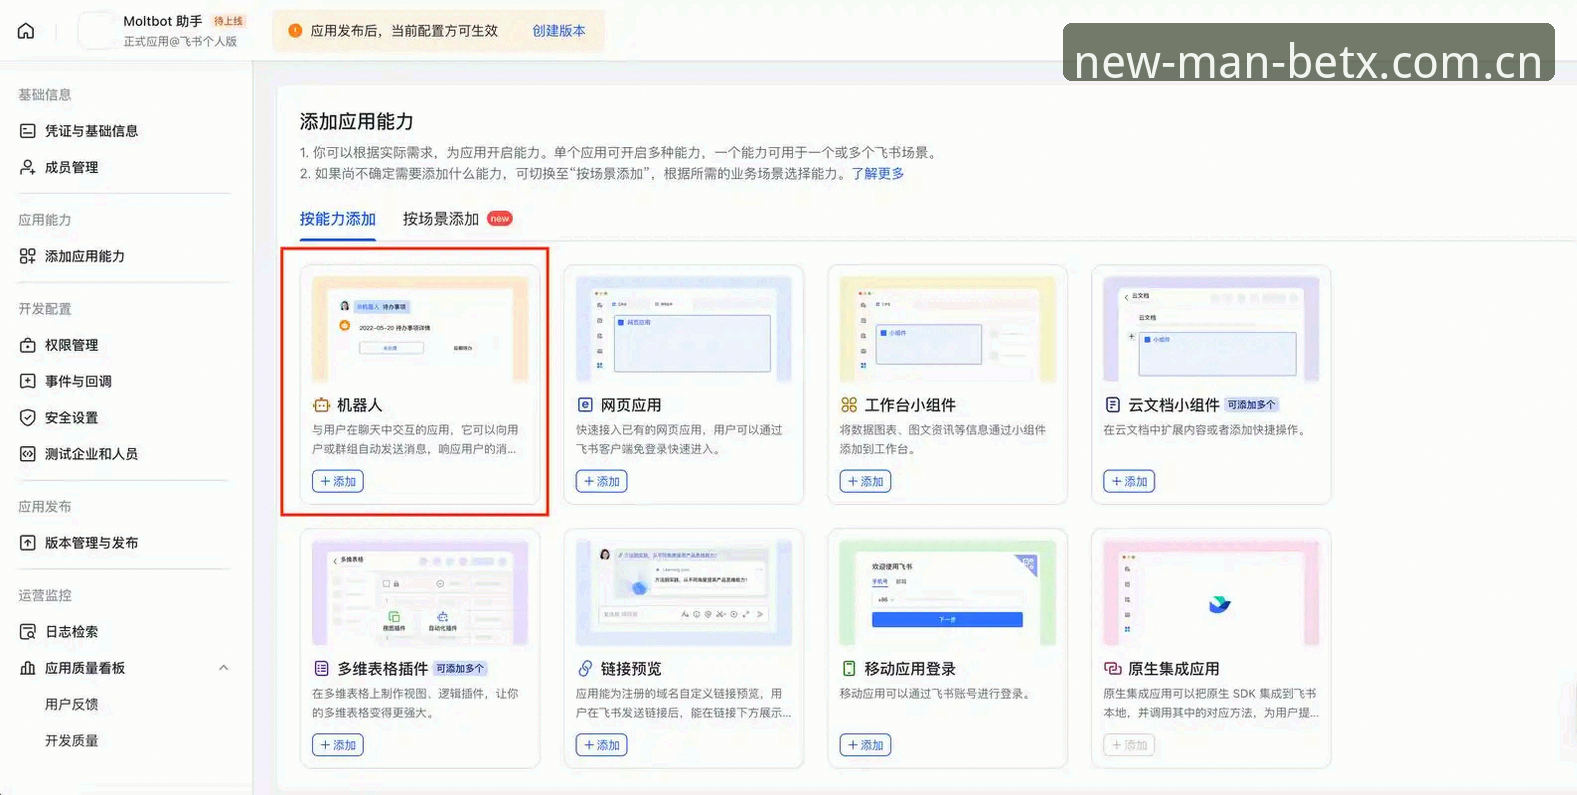The image size is (1577, 795).
Task: Add the 移动应用登录 capability
Action: 866,745
